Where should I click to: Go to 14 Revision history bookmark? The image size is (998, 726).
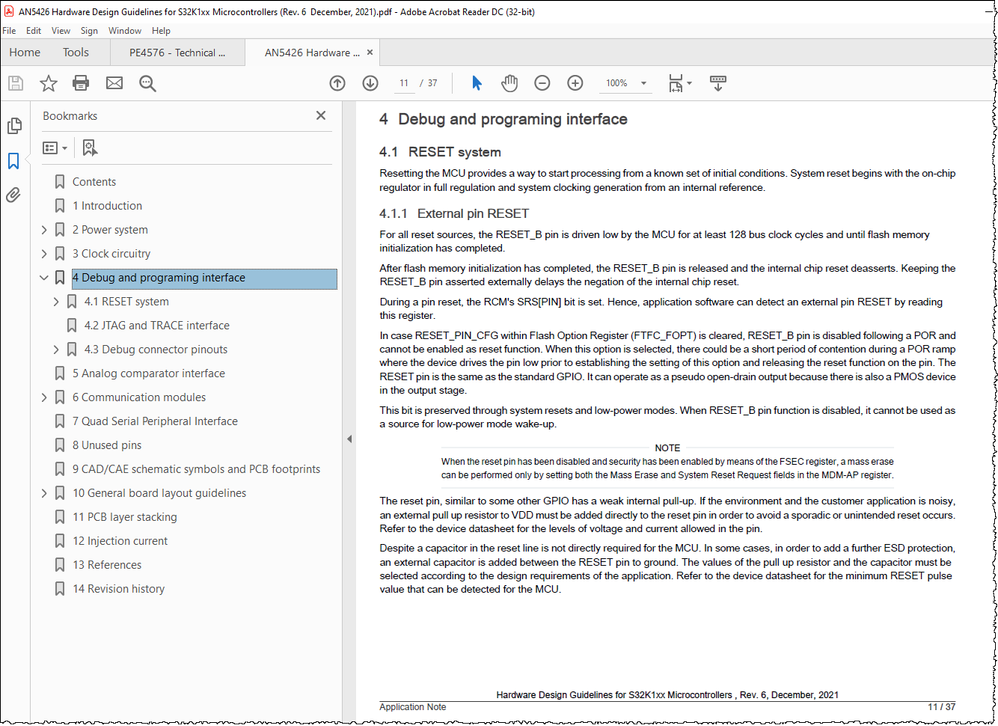click(x=118, y=589)
